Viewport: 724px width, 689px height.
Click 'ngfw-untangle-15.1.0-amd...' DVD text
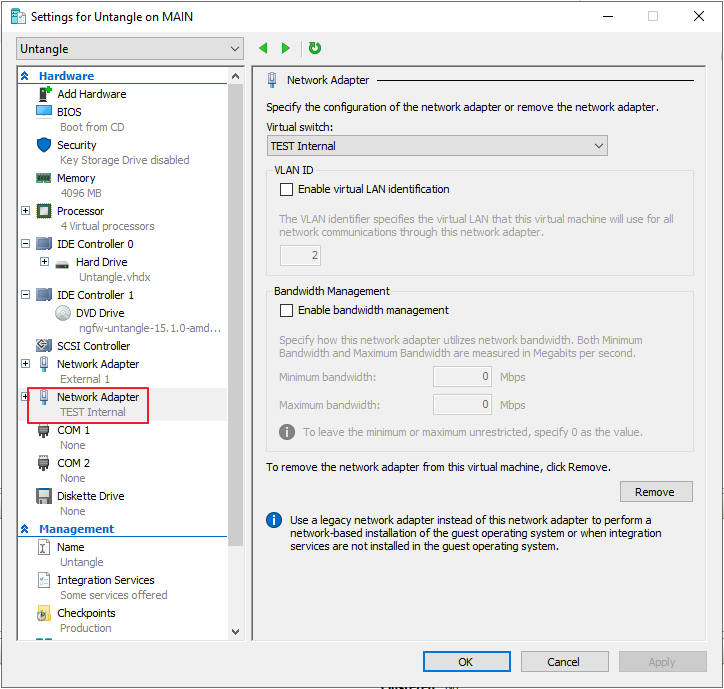[150, 328]
